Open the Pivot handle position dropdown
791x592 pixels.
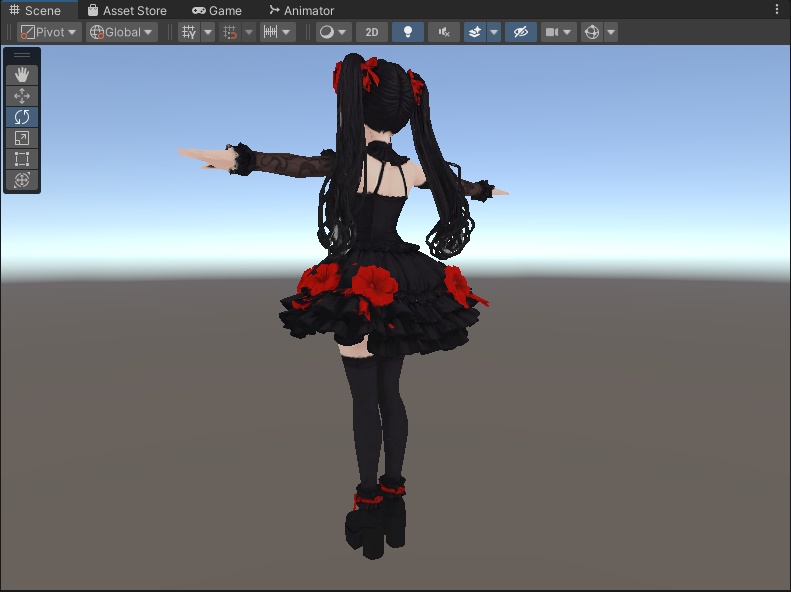48,32
